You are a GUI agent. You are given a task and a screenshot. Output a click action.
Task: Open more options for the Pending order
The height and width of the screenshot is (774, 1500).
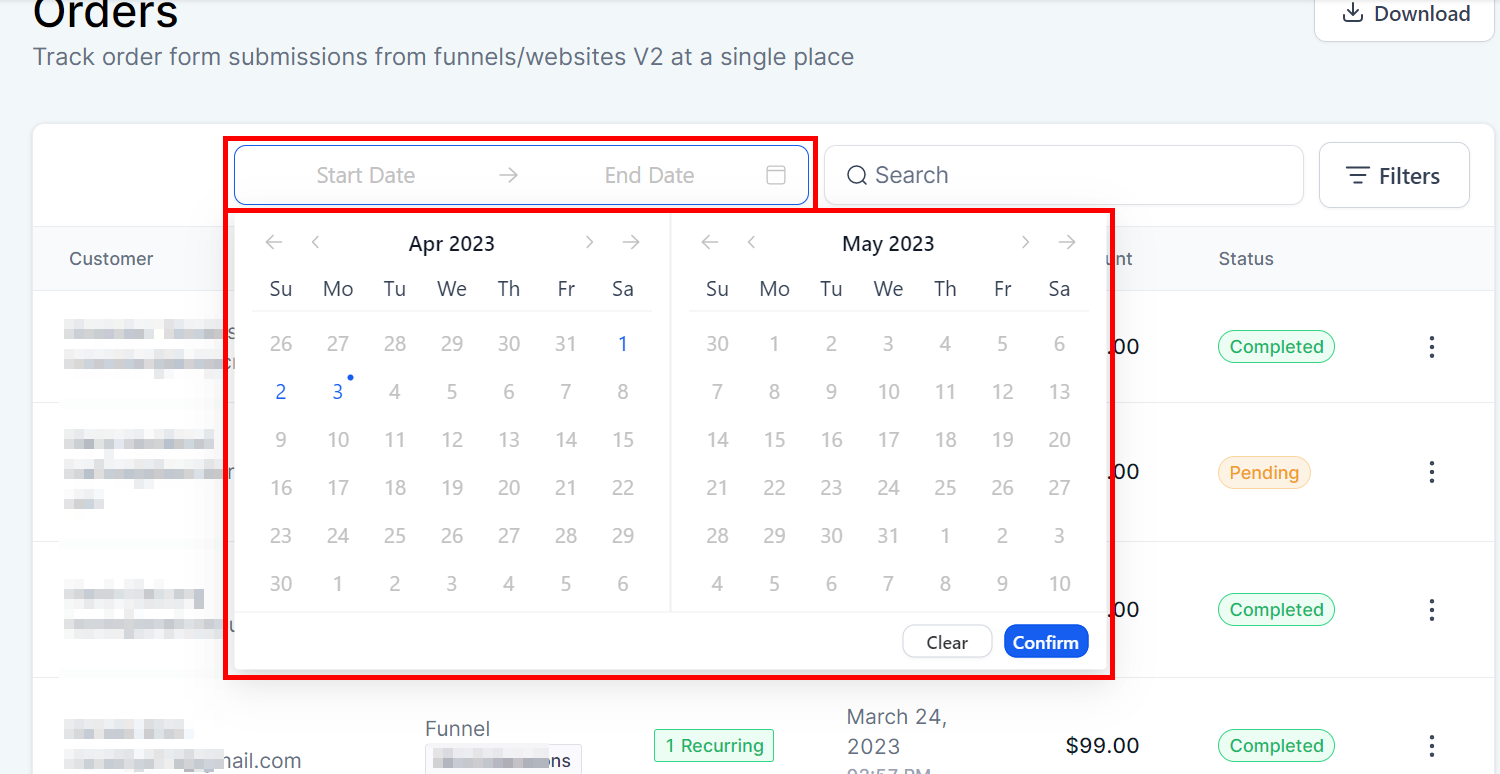coord(1432,472)
